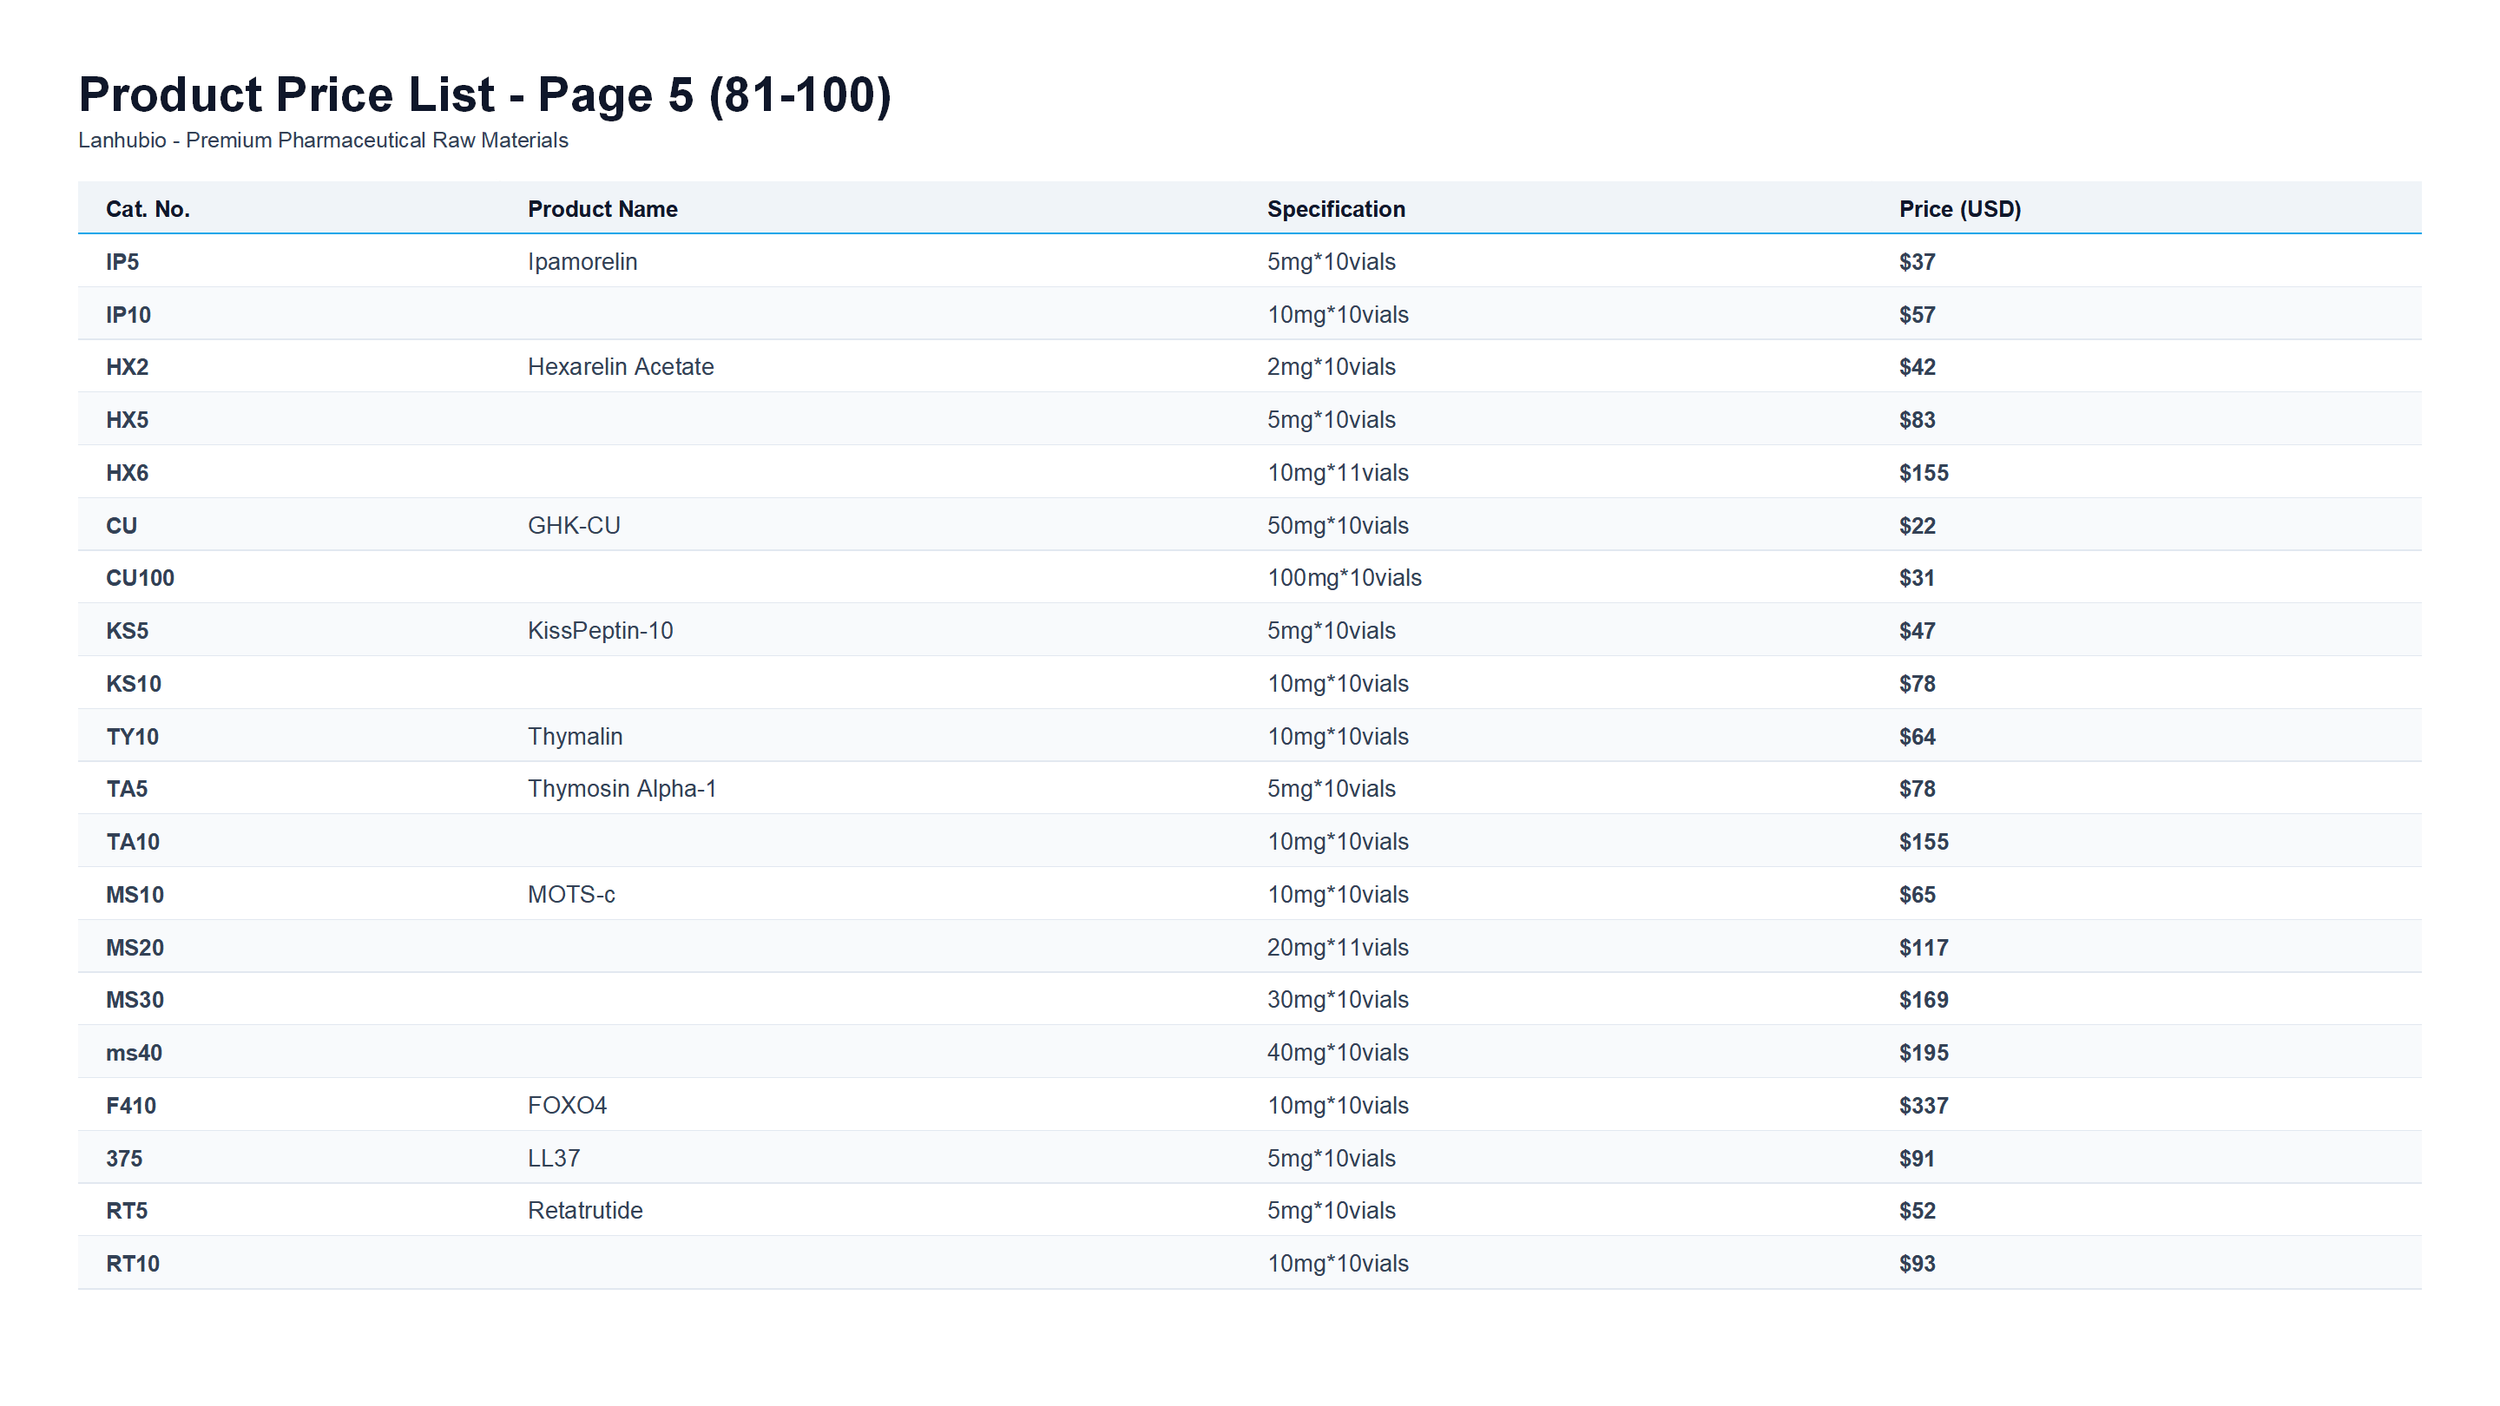
Task: Select the GHK-CU product name
Action: tap(573, 526)
